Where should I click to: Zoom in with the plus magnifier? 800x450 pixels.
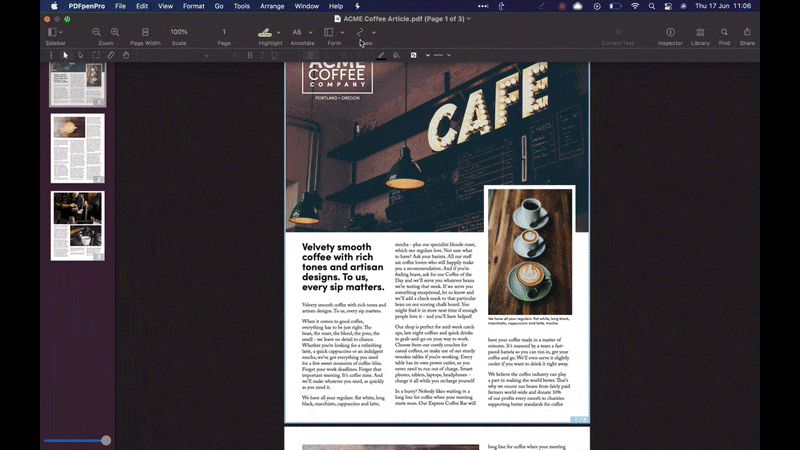click(115, 32)
